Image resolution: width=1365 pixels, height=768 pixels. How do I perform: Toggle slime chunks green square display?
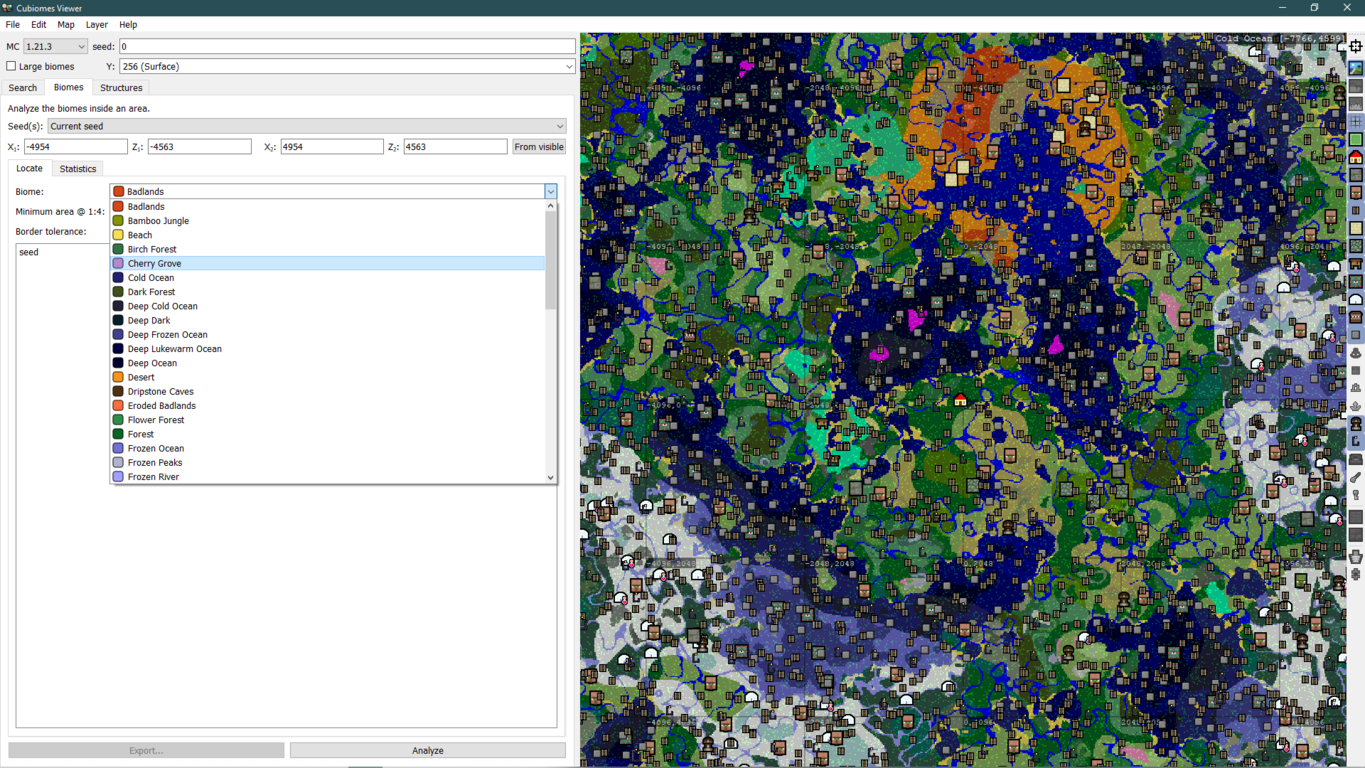point(1356,140)
